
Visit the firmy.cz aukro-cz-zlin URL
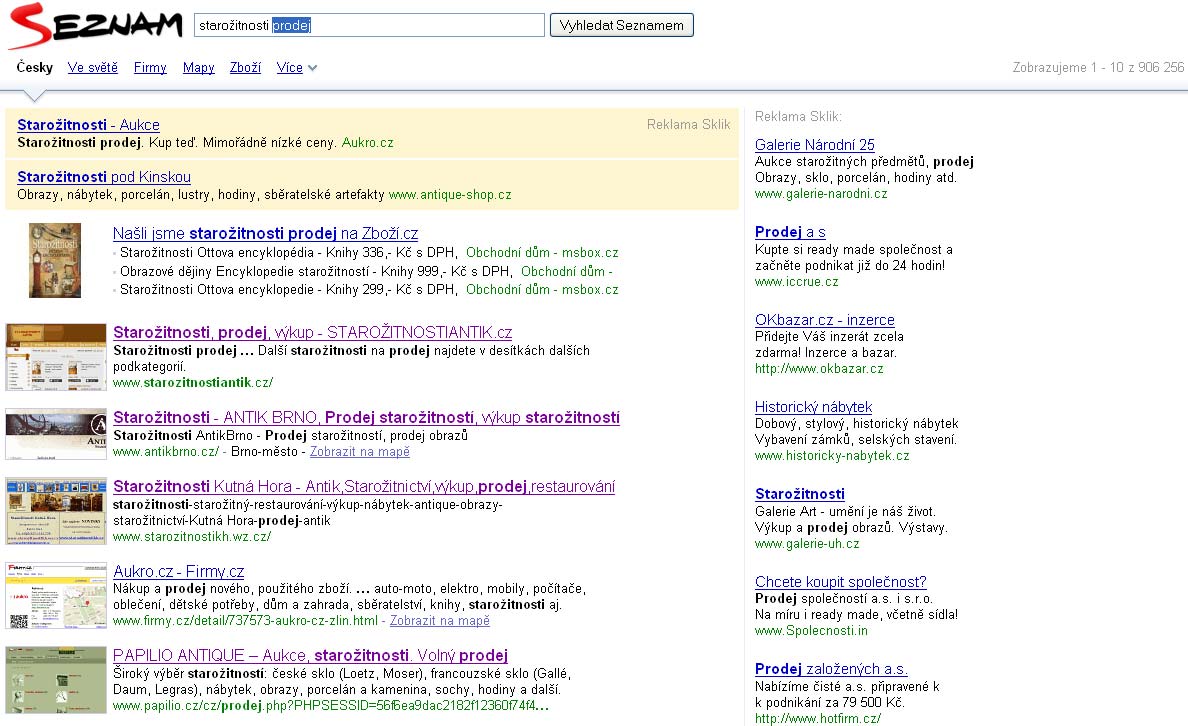pyautogui.click(x=245, y=621)
